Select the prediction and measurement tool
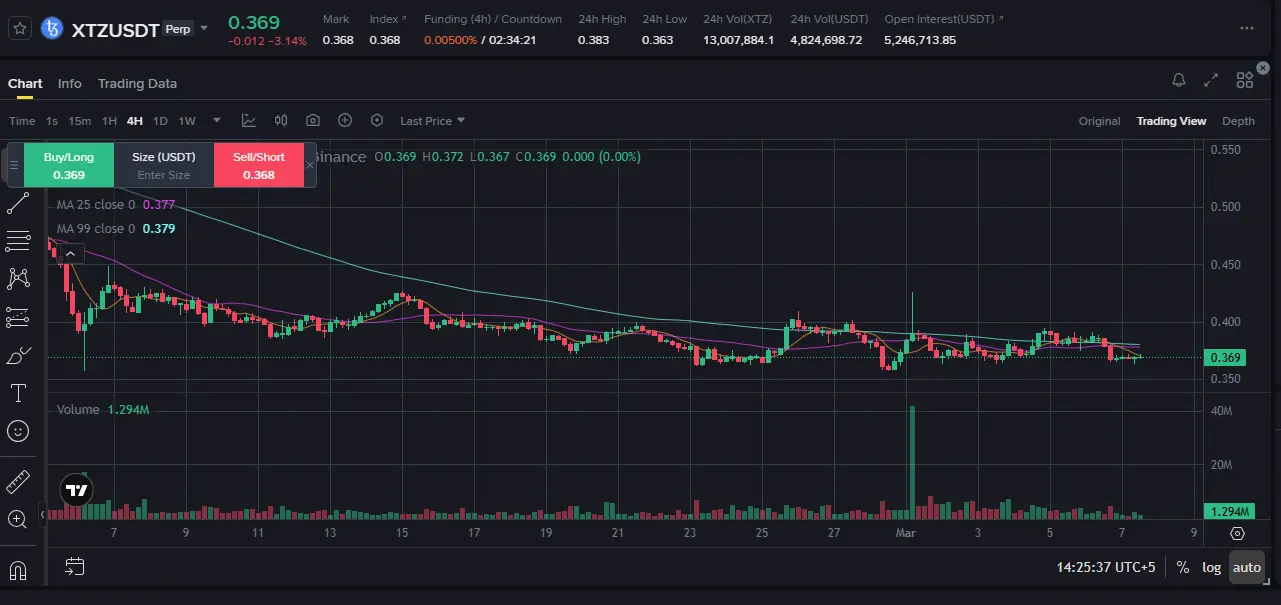The image size is (1281, 605). (x=17, y=317)
